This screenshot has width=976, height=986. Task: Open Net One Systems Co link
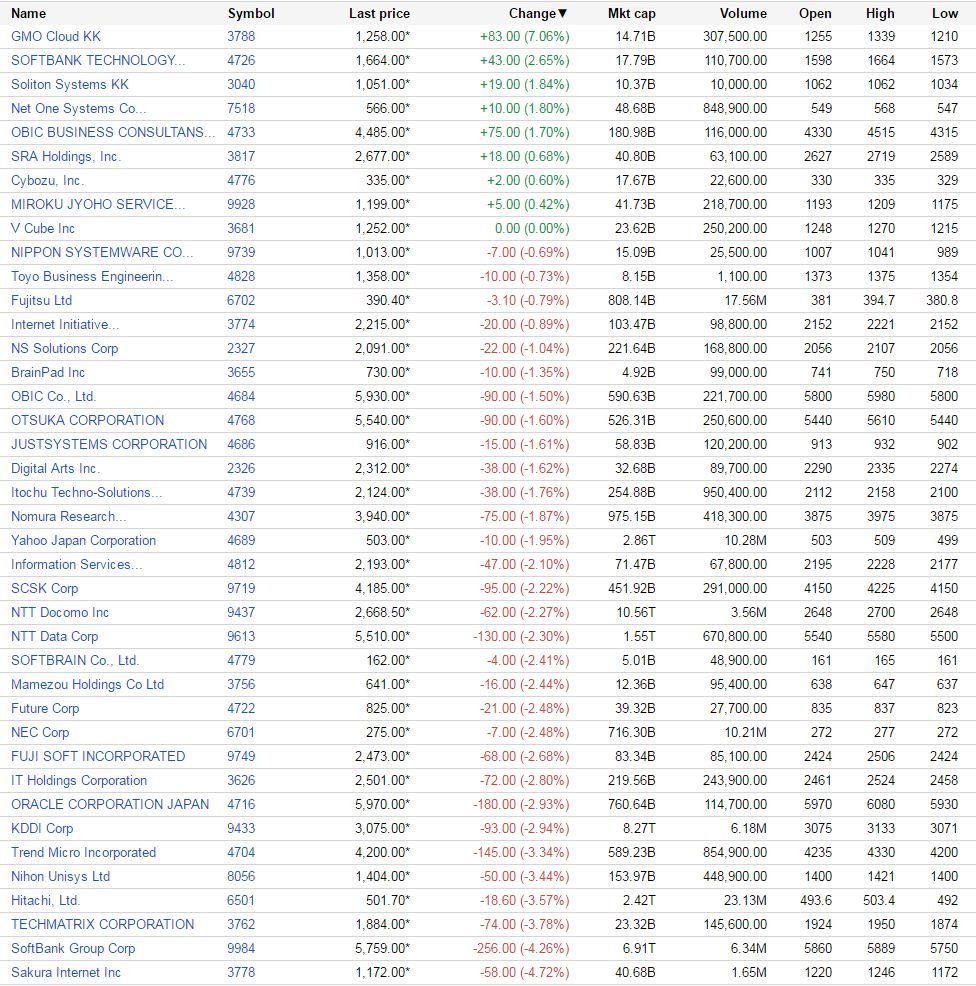tap(79, 108)
